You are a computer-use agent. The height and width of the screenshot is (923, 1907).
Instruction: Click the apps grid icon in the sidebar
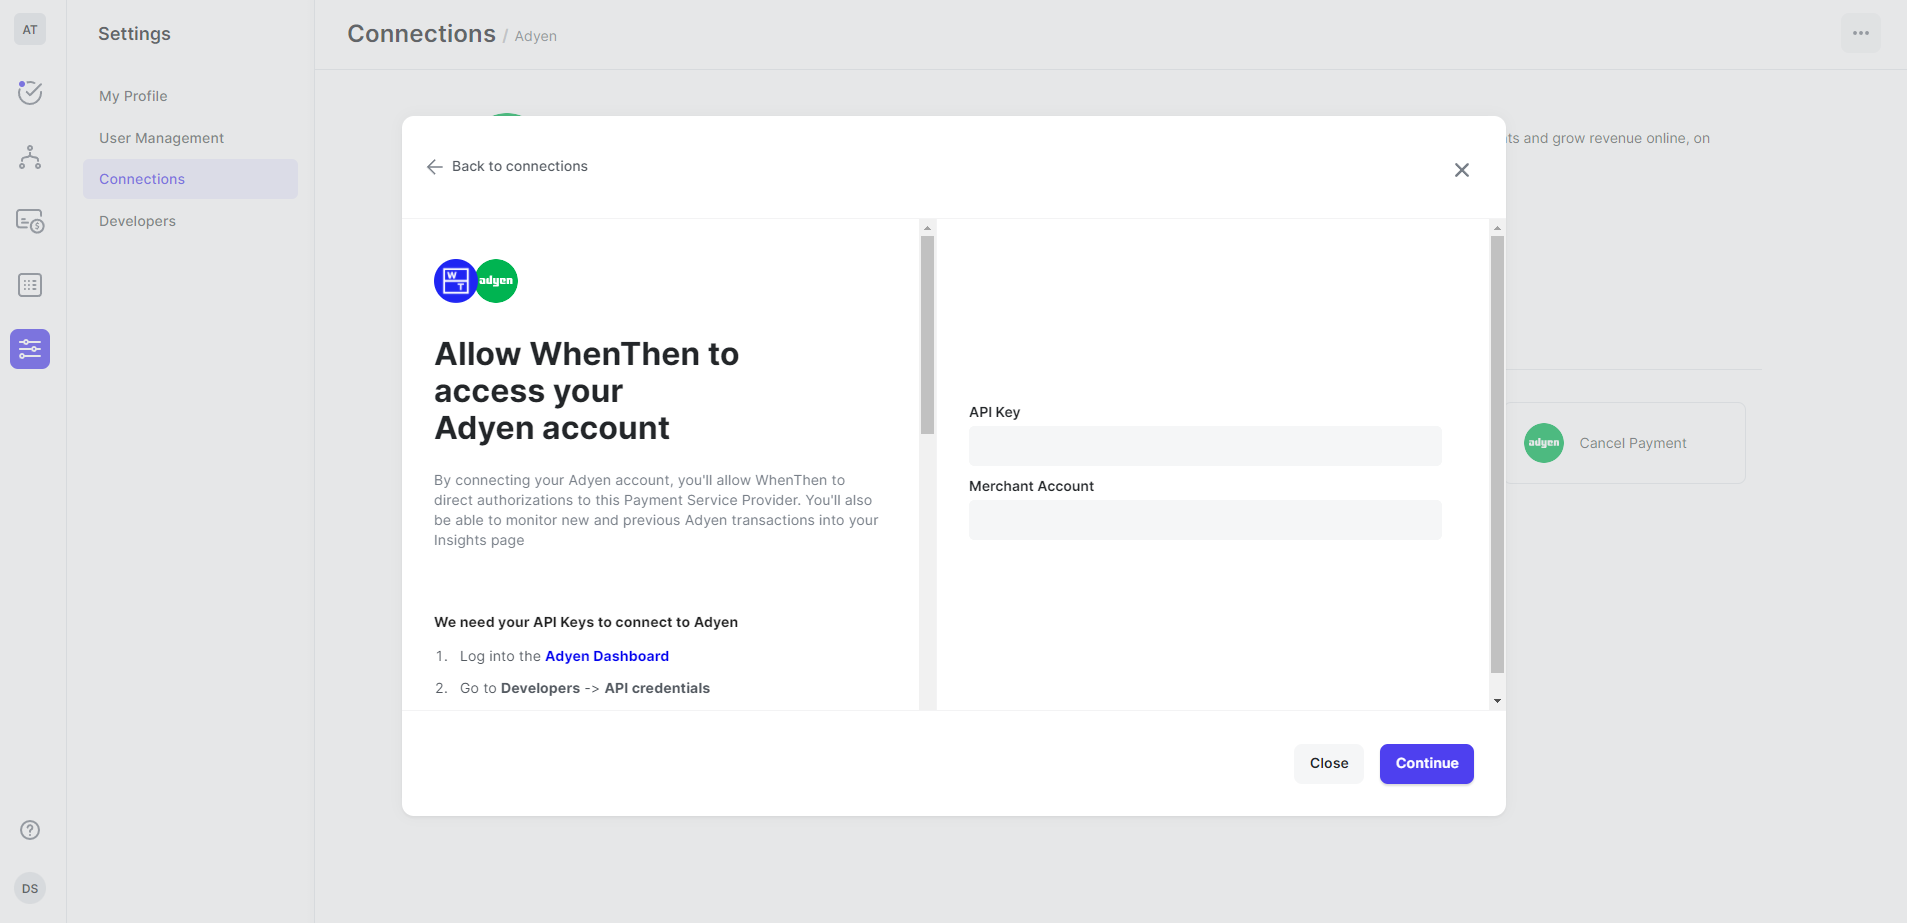[x=29, y=285]
